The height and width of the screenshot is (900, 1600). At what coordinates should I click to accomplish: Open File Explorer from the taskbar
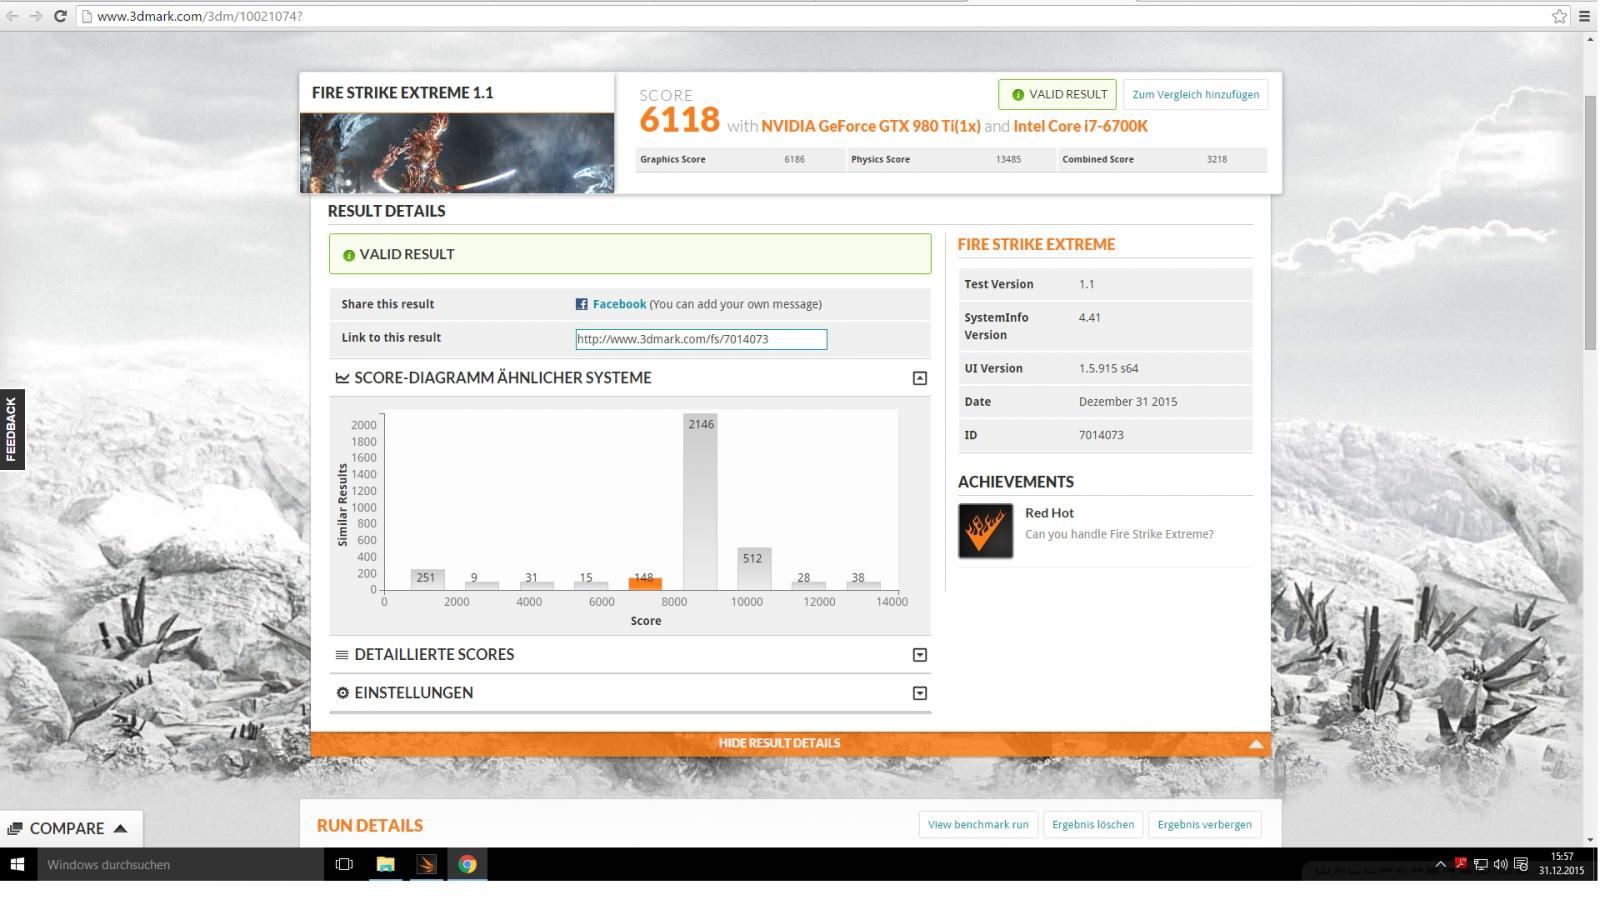pos(385,864)
